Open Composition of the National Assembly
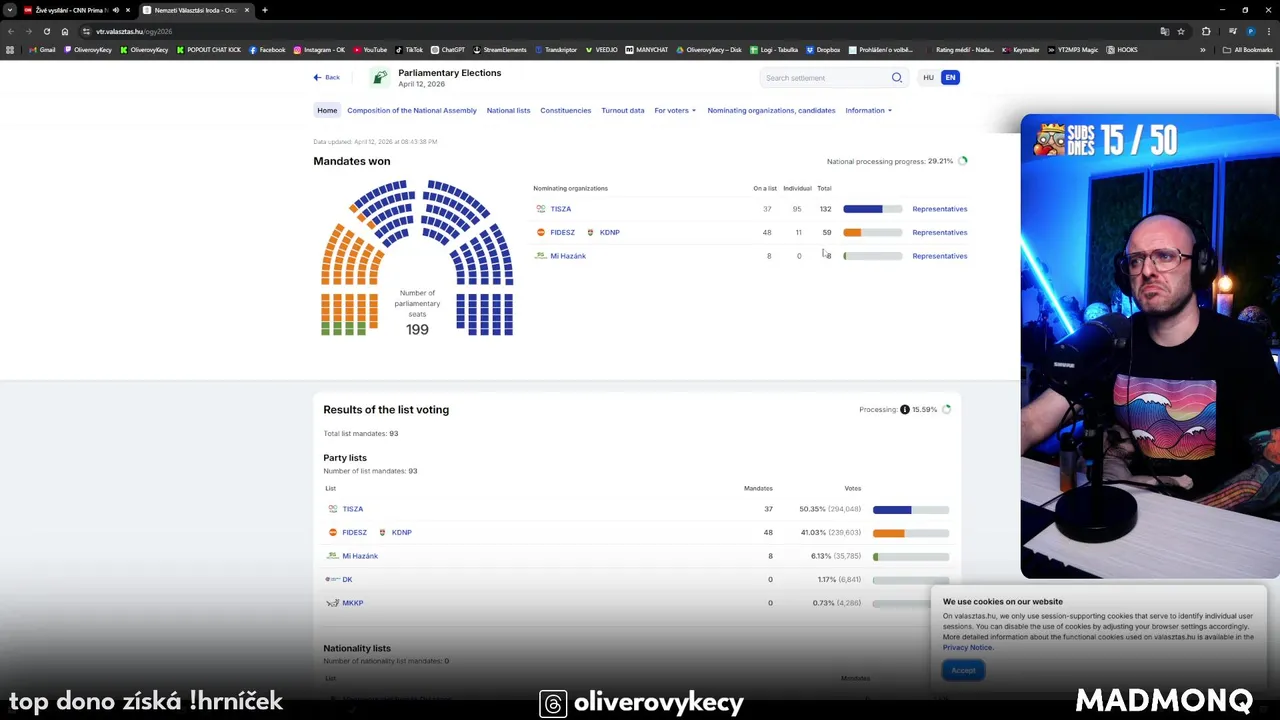Viewport: 1280px width, 720px height. [x=412, y=110]
